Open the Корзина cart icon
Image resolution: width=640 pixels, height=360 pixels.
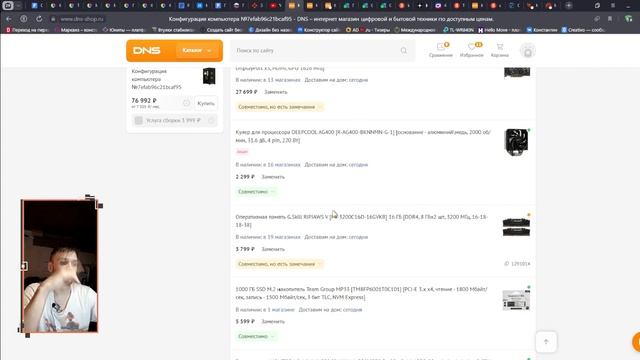click(x=500, y=50)
